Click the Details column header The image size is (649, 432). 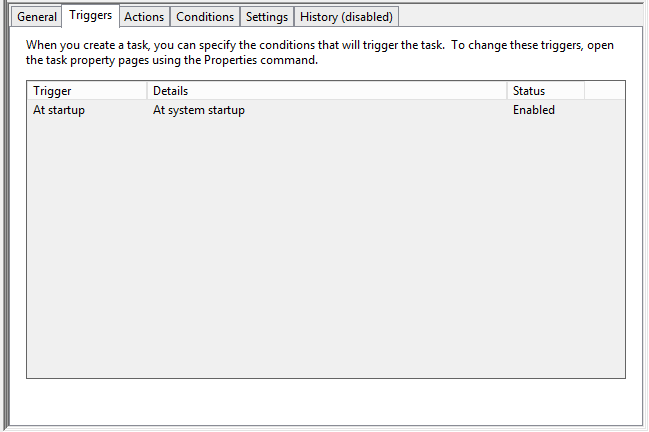point(326,91)
